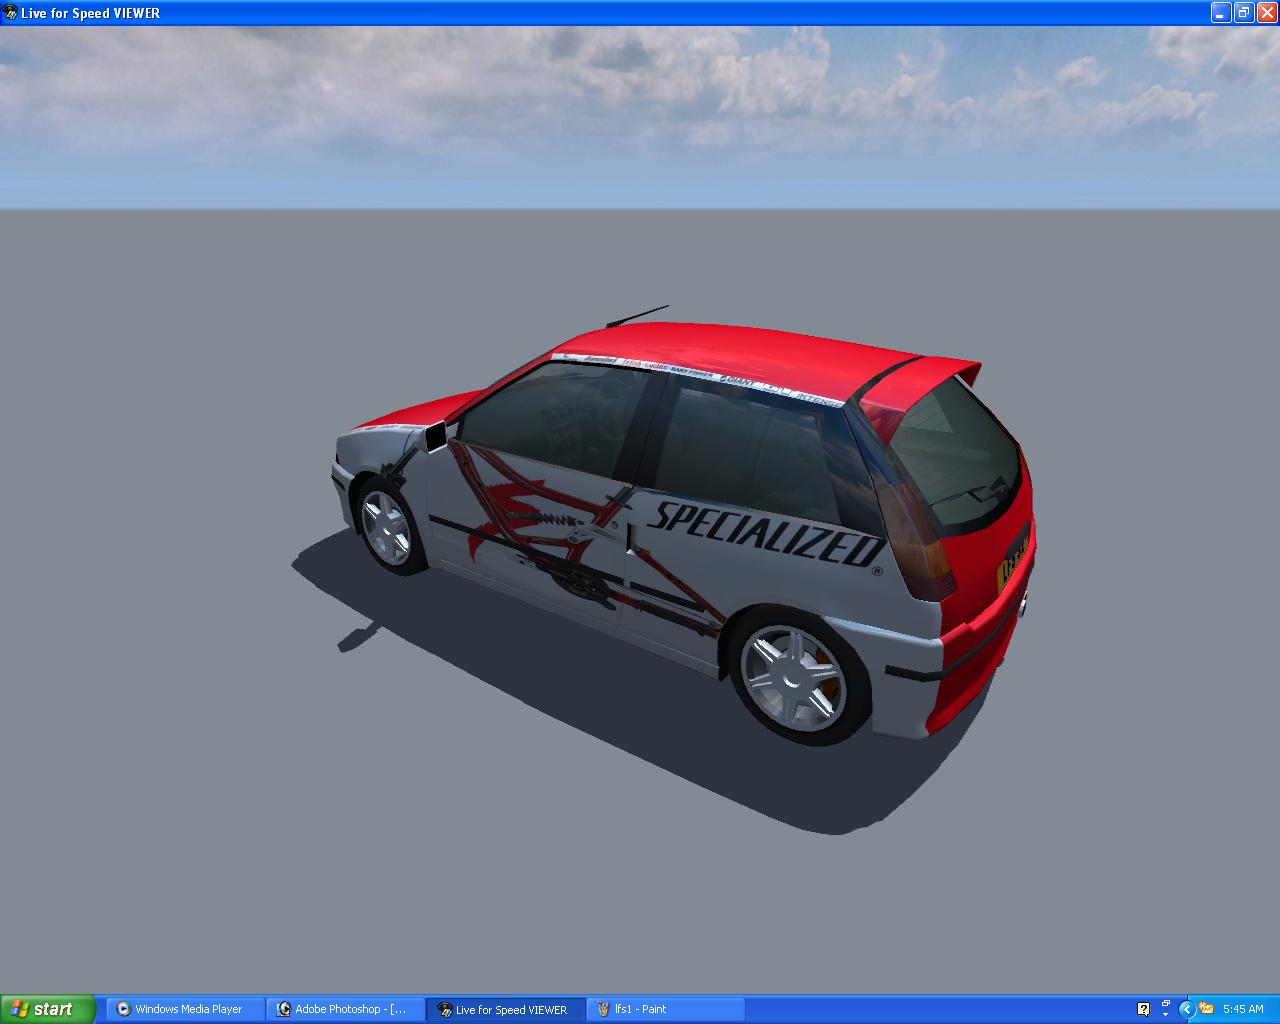Close the Live for Speed VIEWER window
The image size is (1280, 1024).
(x=1266, y=13)
